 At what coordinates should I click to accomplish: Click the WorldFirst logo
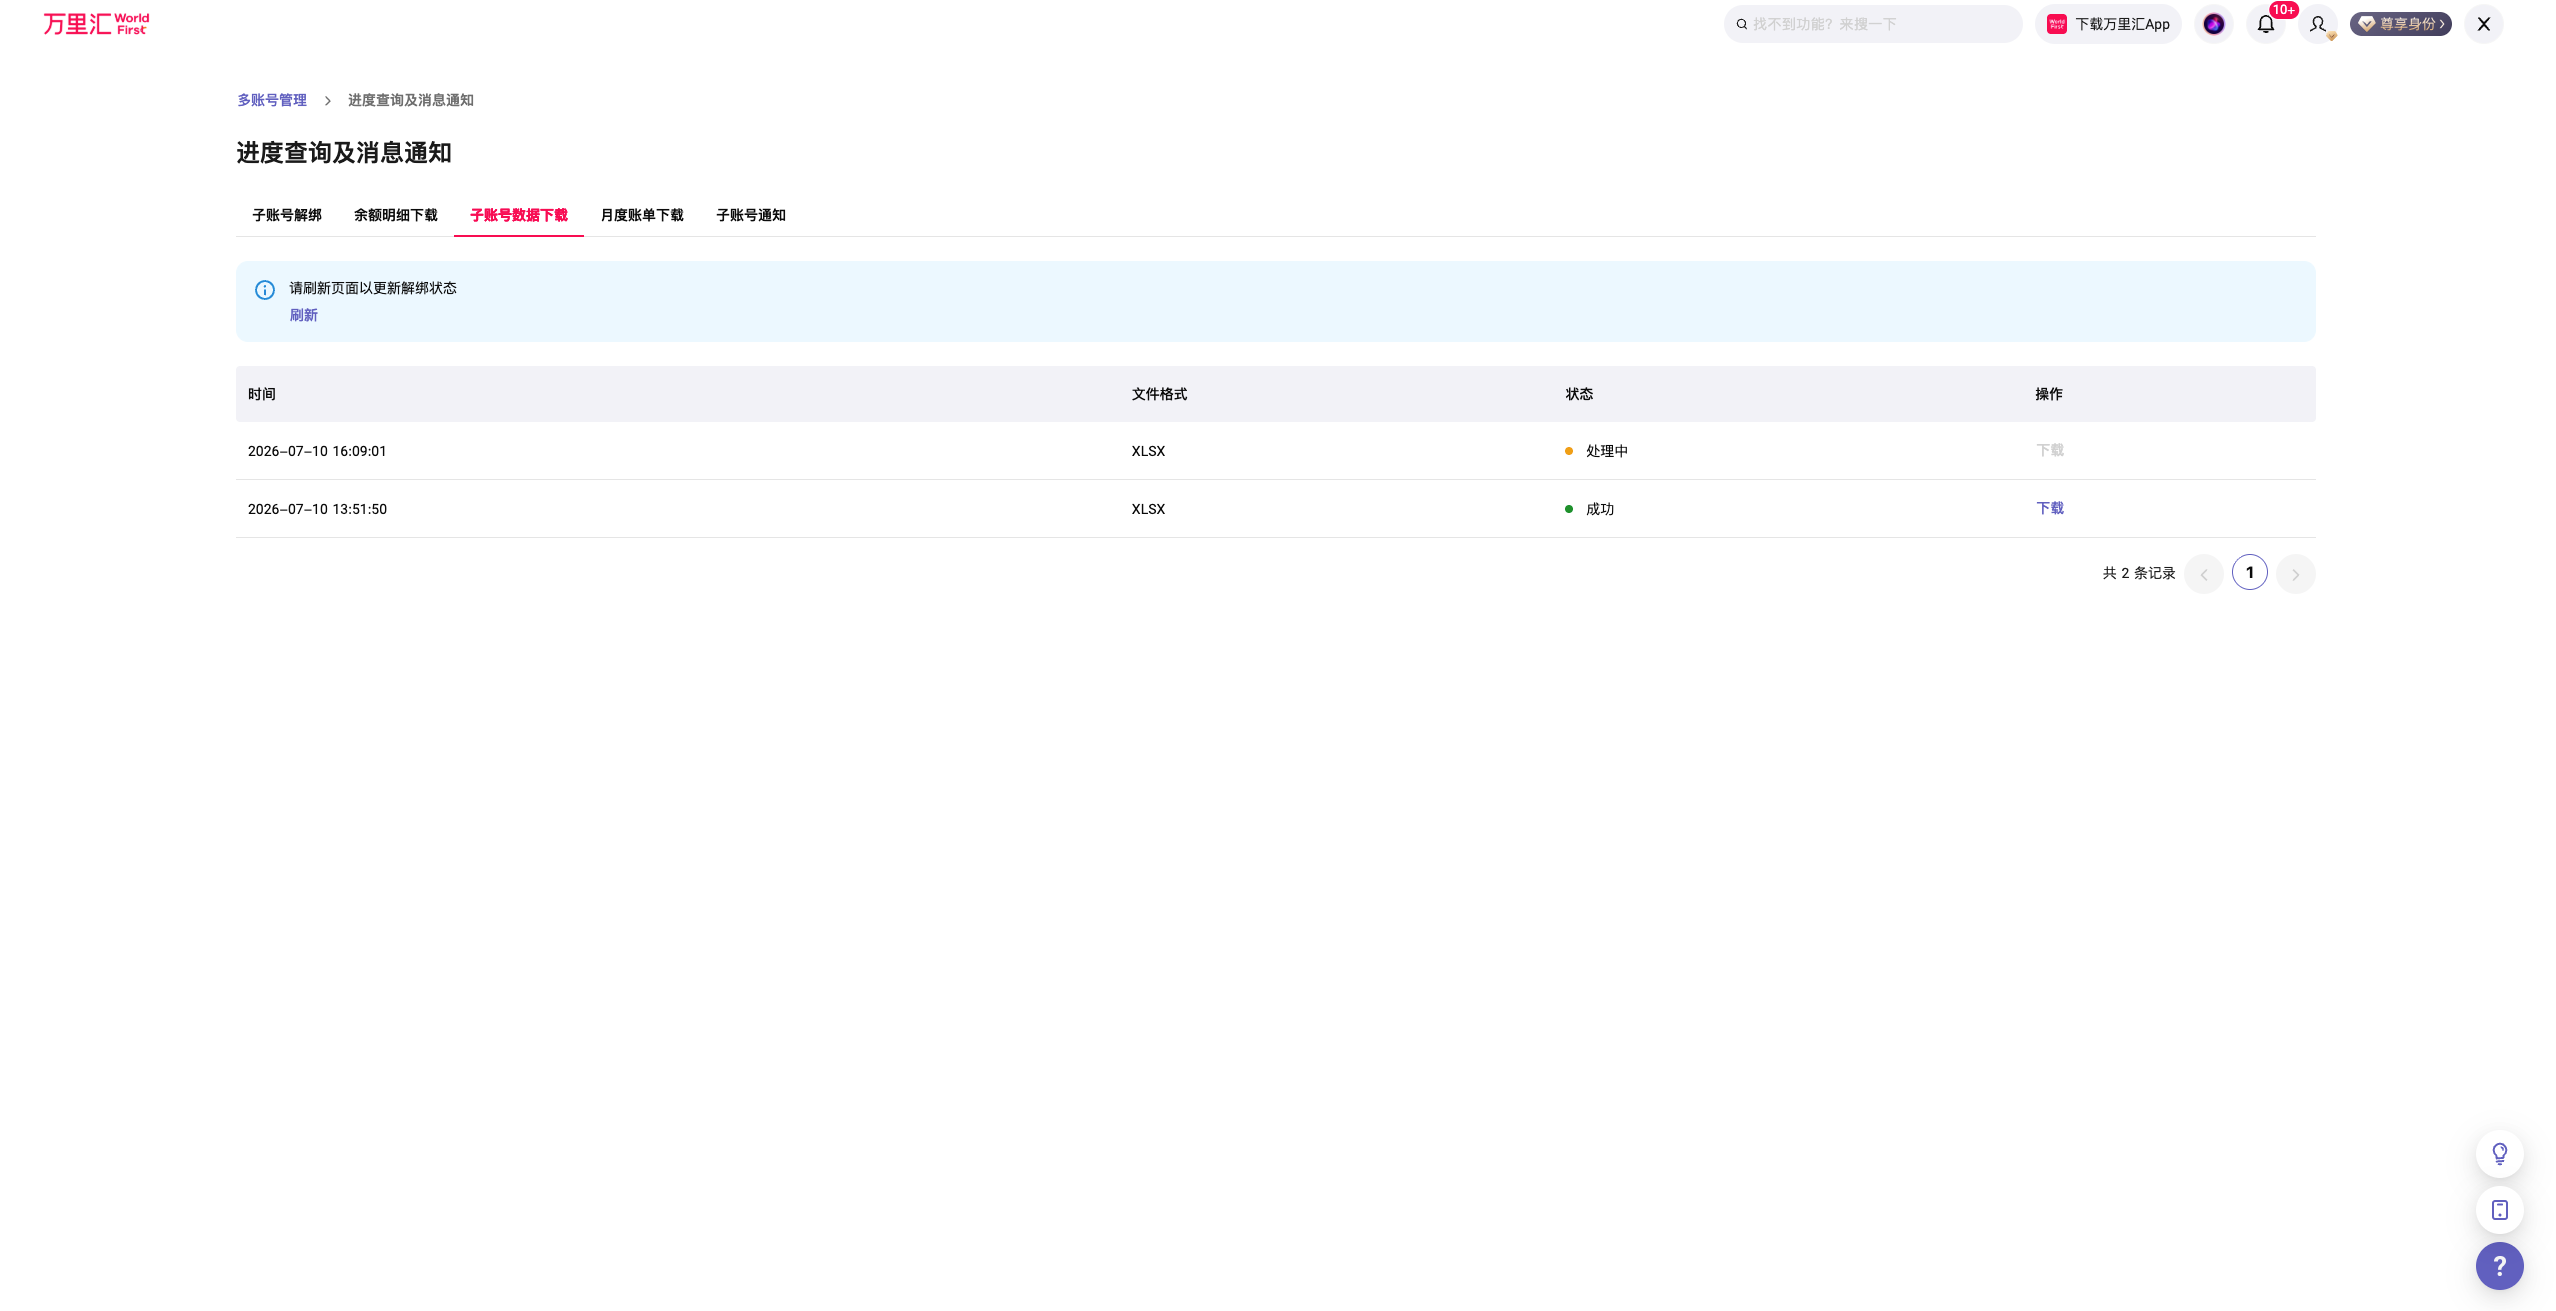pyautogui.click(x=96, y=24)
